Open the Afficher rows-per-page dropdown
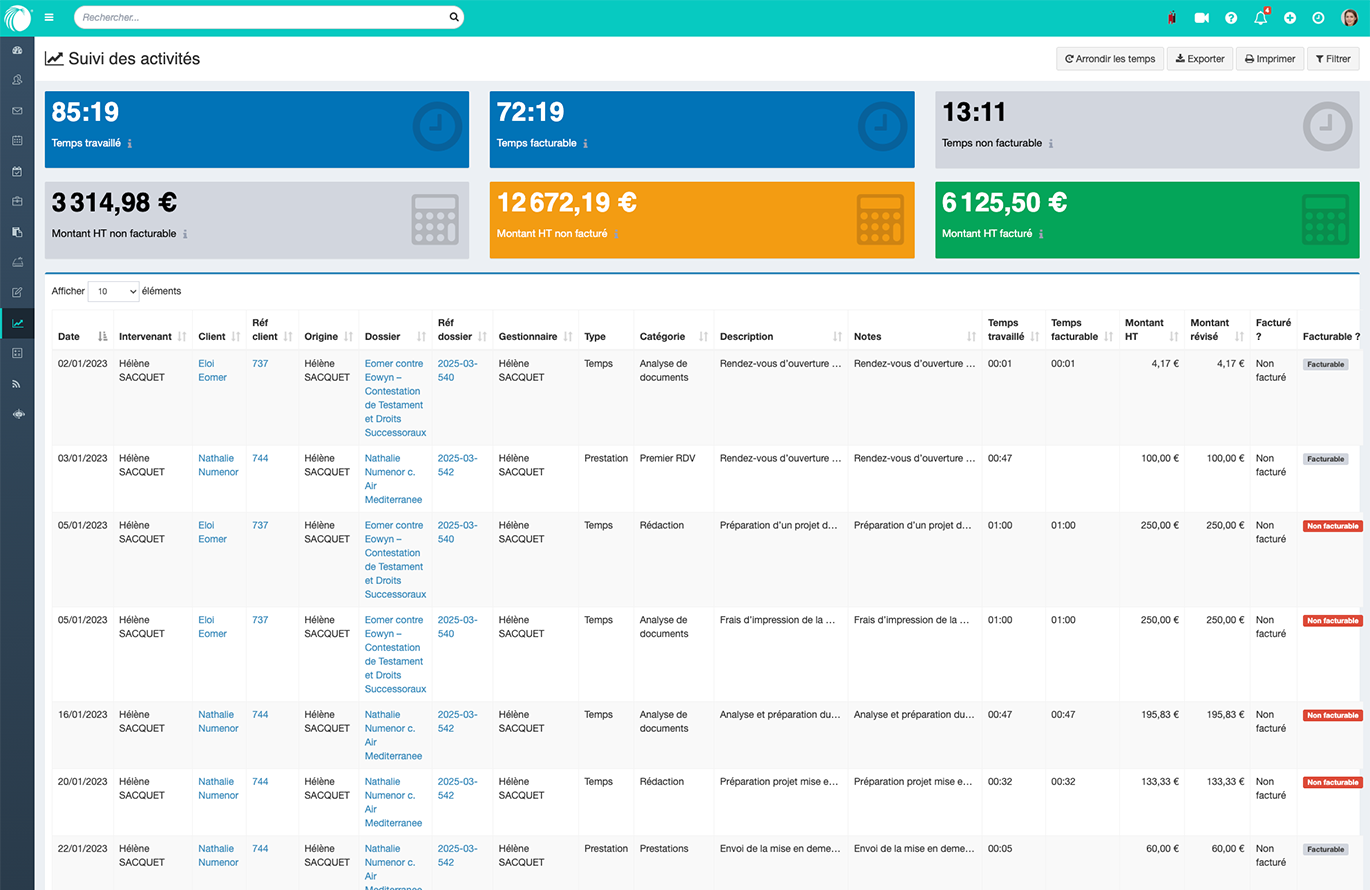 point(113,292)
